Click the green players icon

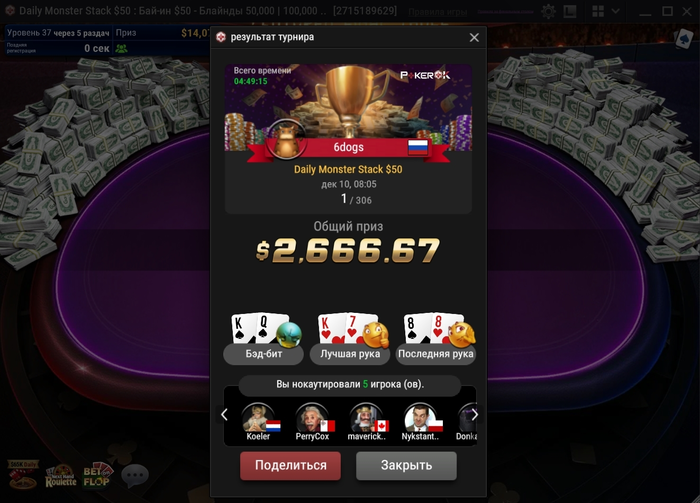pyautogui.click(x=121, y=48)
